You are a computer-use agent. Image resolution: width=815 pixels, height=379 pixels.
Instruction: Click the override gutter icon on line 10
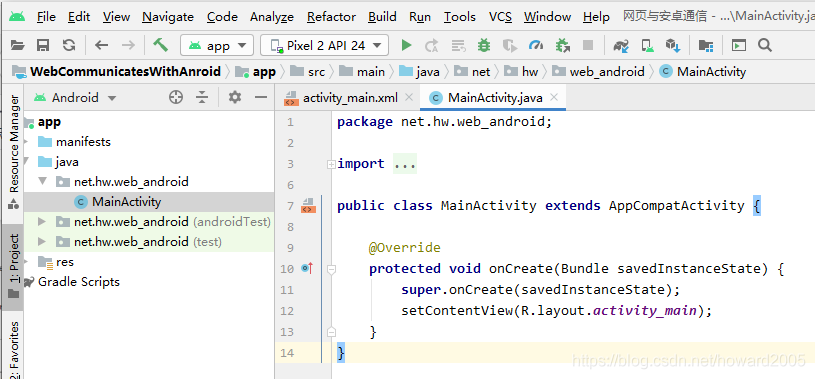[307, 269]
